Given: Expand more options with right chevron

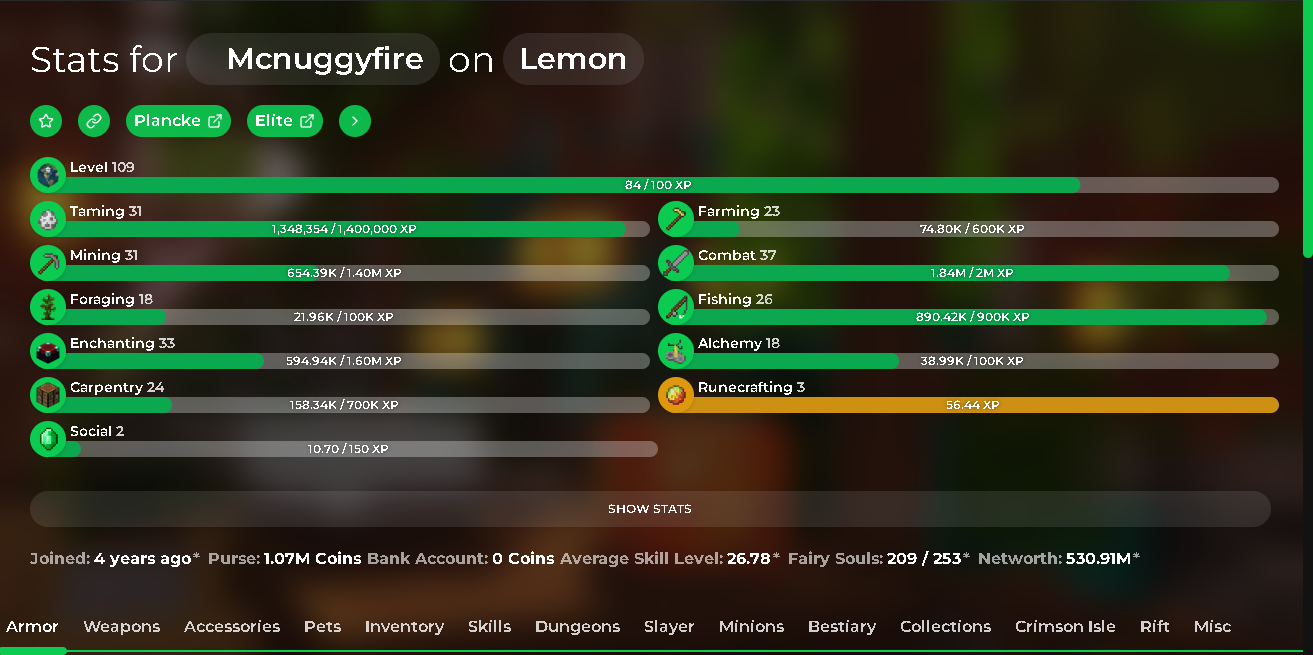Looking at the screenshot, I should coord(355,121).
